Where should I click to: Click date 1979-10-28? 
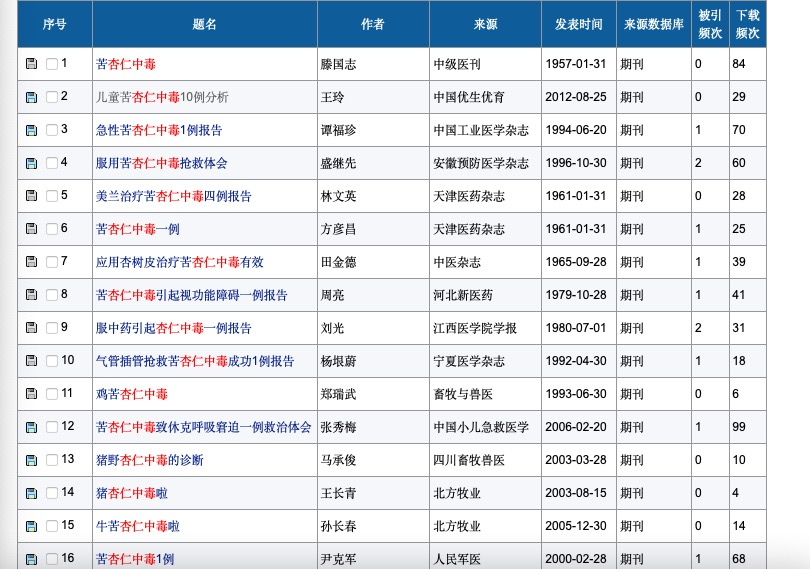pyautogui.click(x=575, y=295)
